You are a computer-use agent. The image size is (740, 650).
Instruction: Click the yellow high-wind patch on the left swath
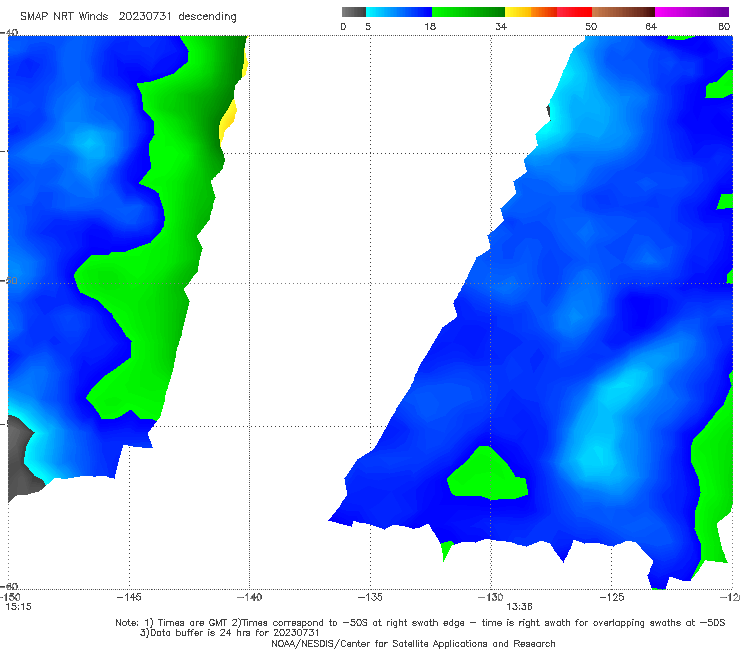pos(228,123)
